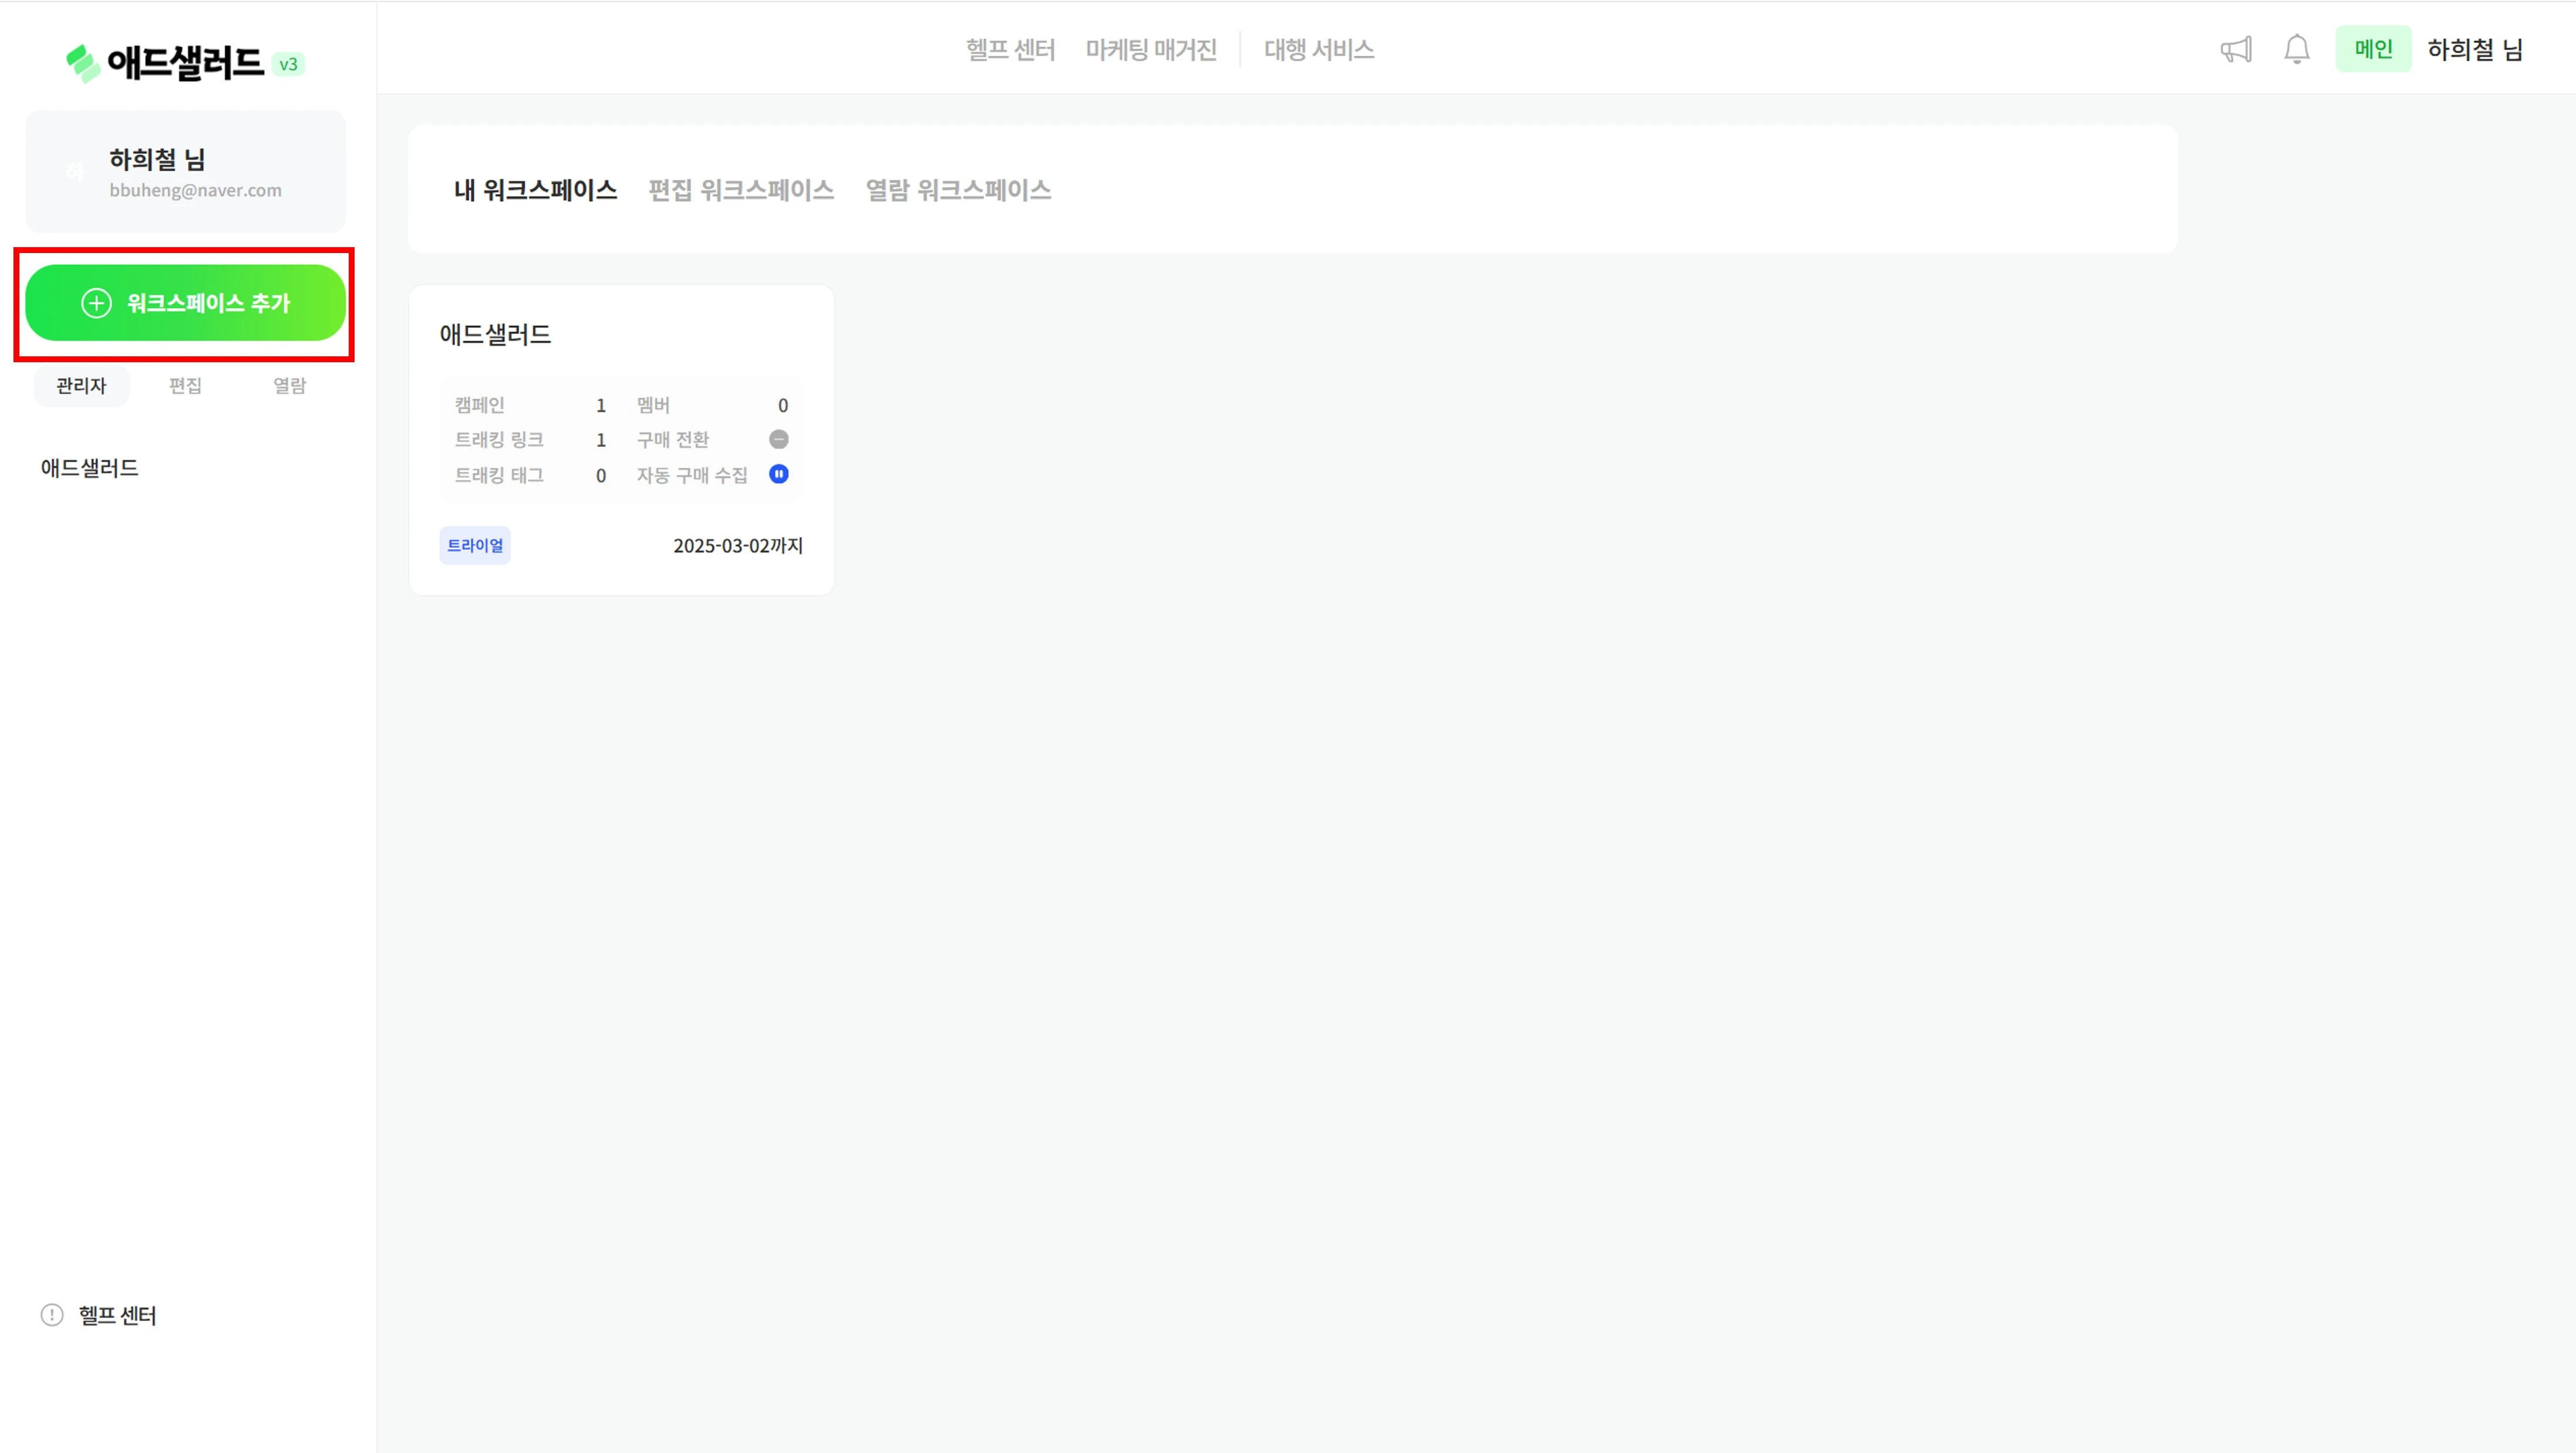Viewport: 2576px width, 1453px height.
Task: Select the 열람 sidebar filter
Action: (x=290, y=386)
